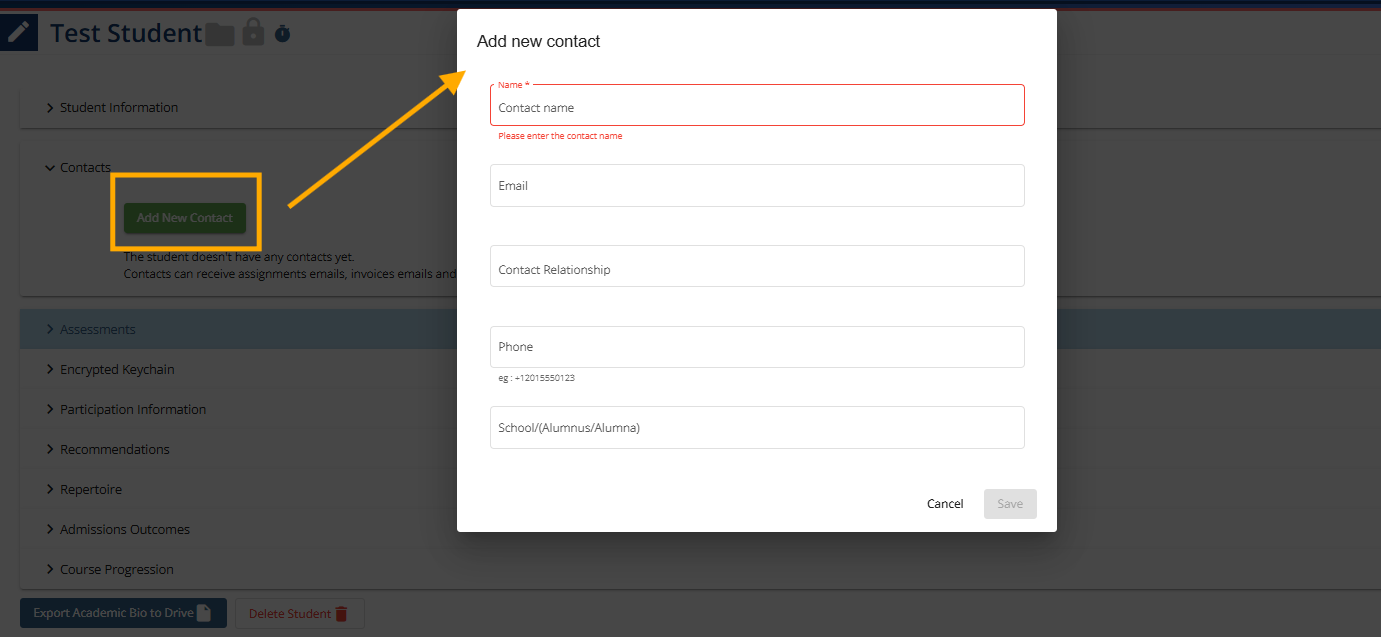Click the pencil edit icon beside Test Student

coord(18,33)
